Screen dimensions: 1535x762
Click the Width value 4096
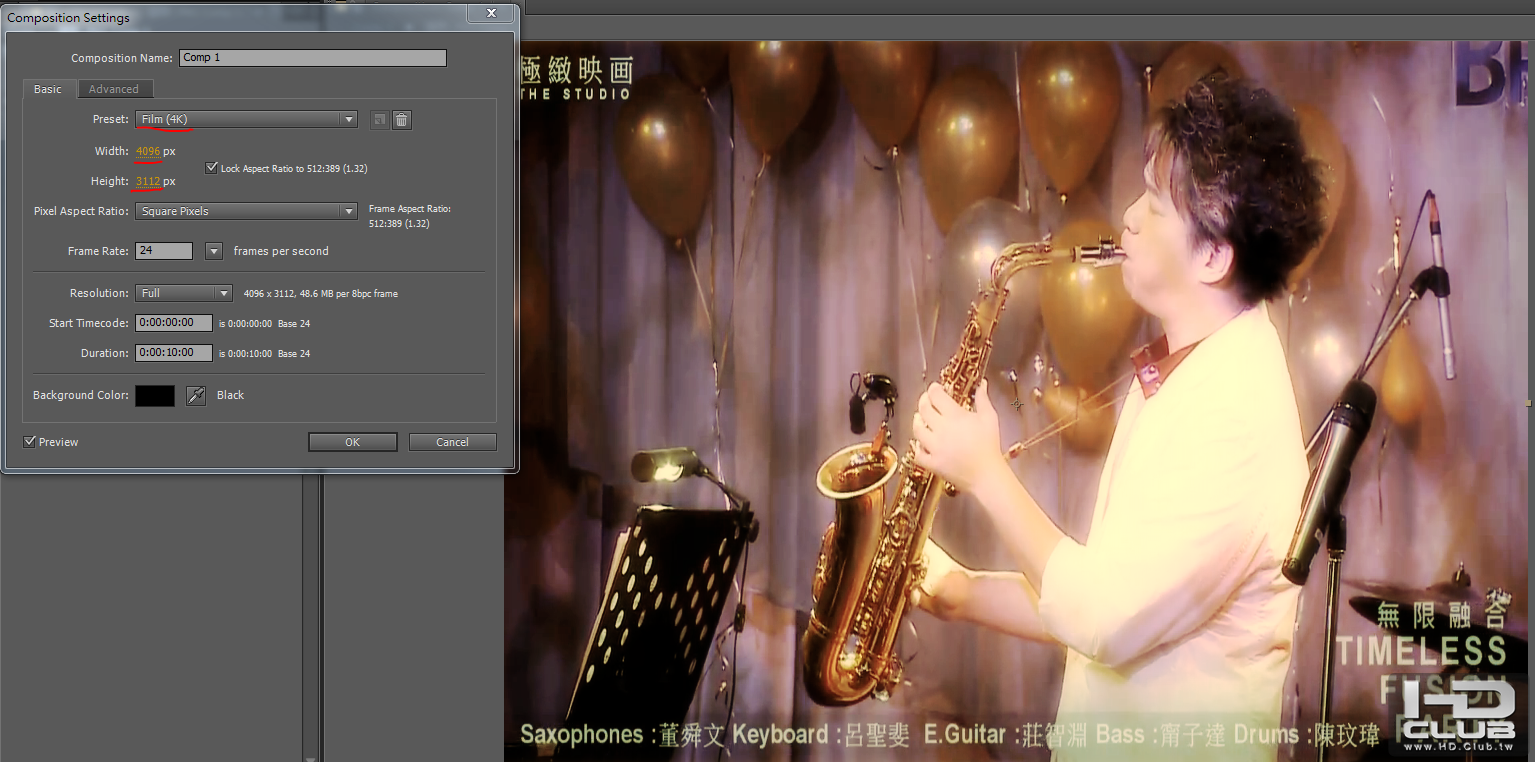(148, 152)
